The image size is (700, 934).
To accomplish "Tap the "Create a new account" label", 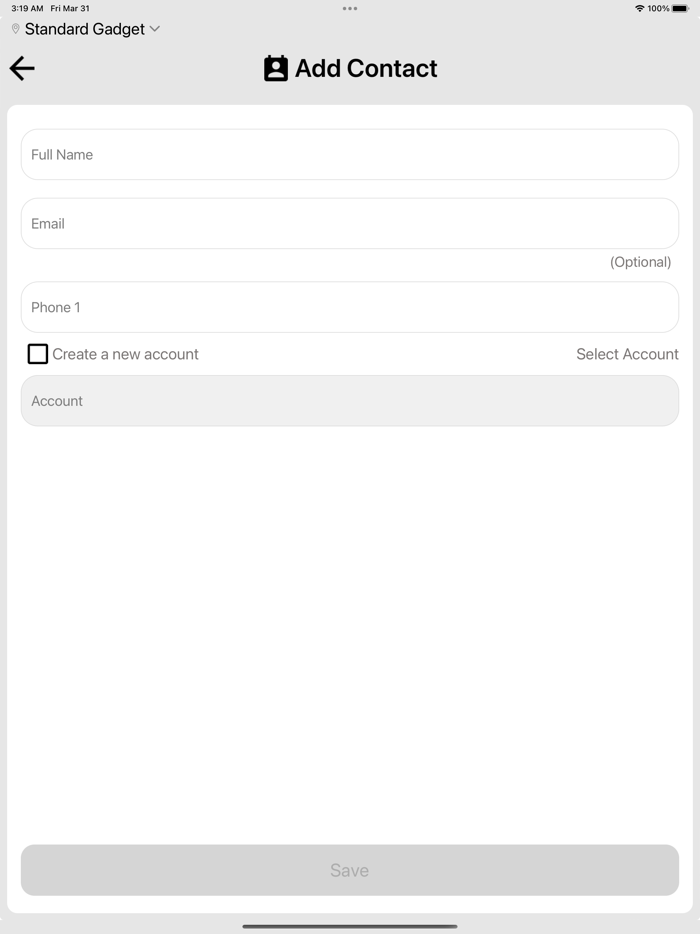I will pyautogui.click(x=125, y=354).
